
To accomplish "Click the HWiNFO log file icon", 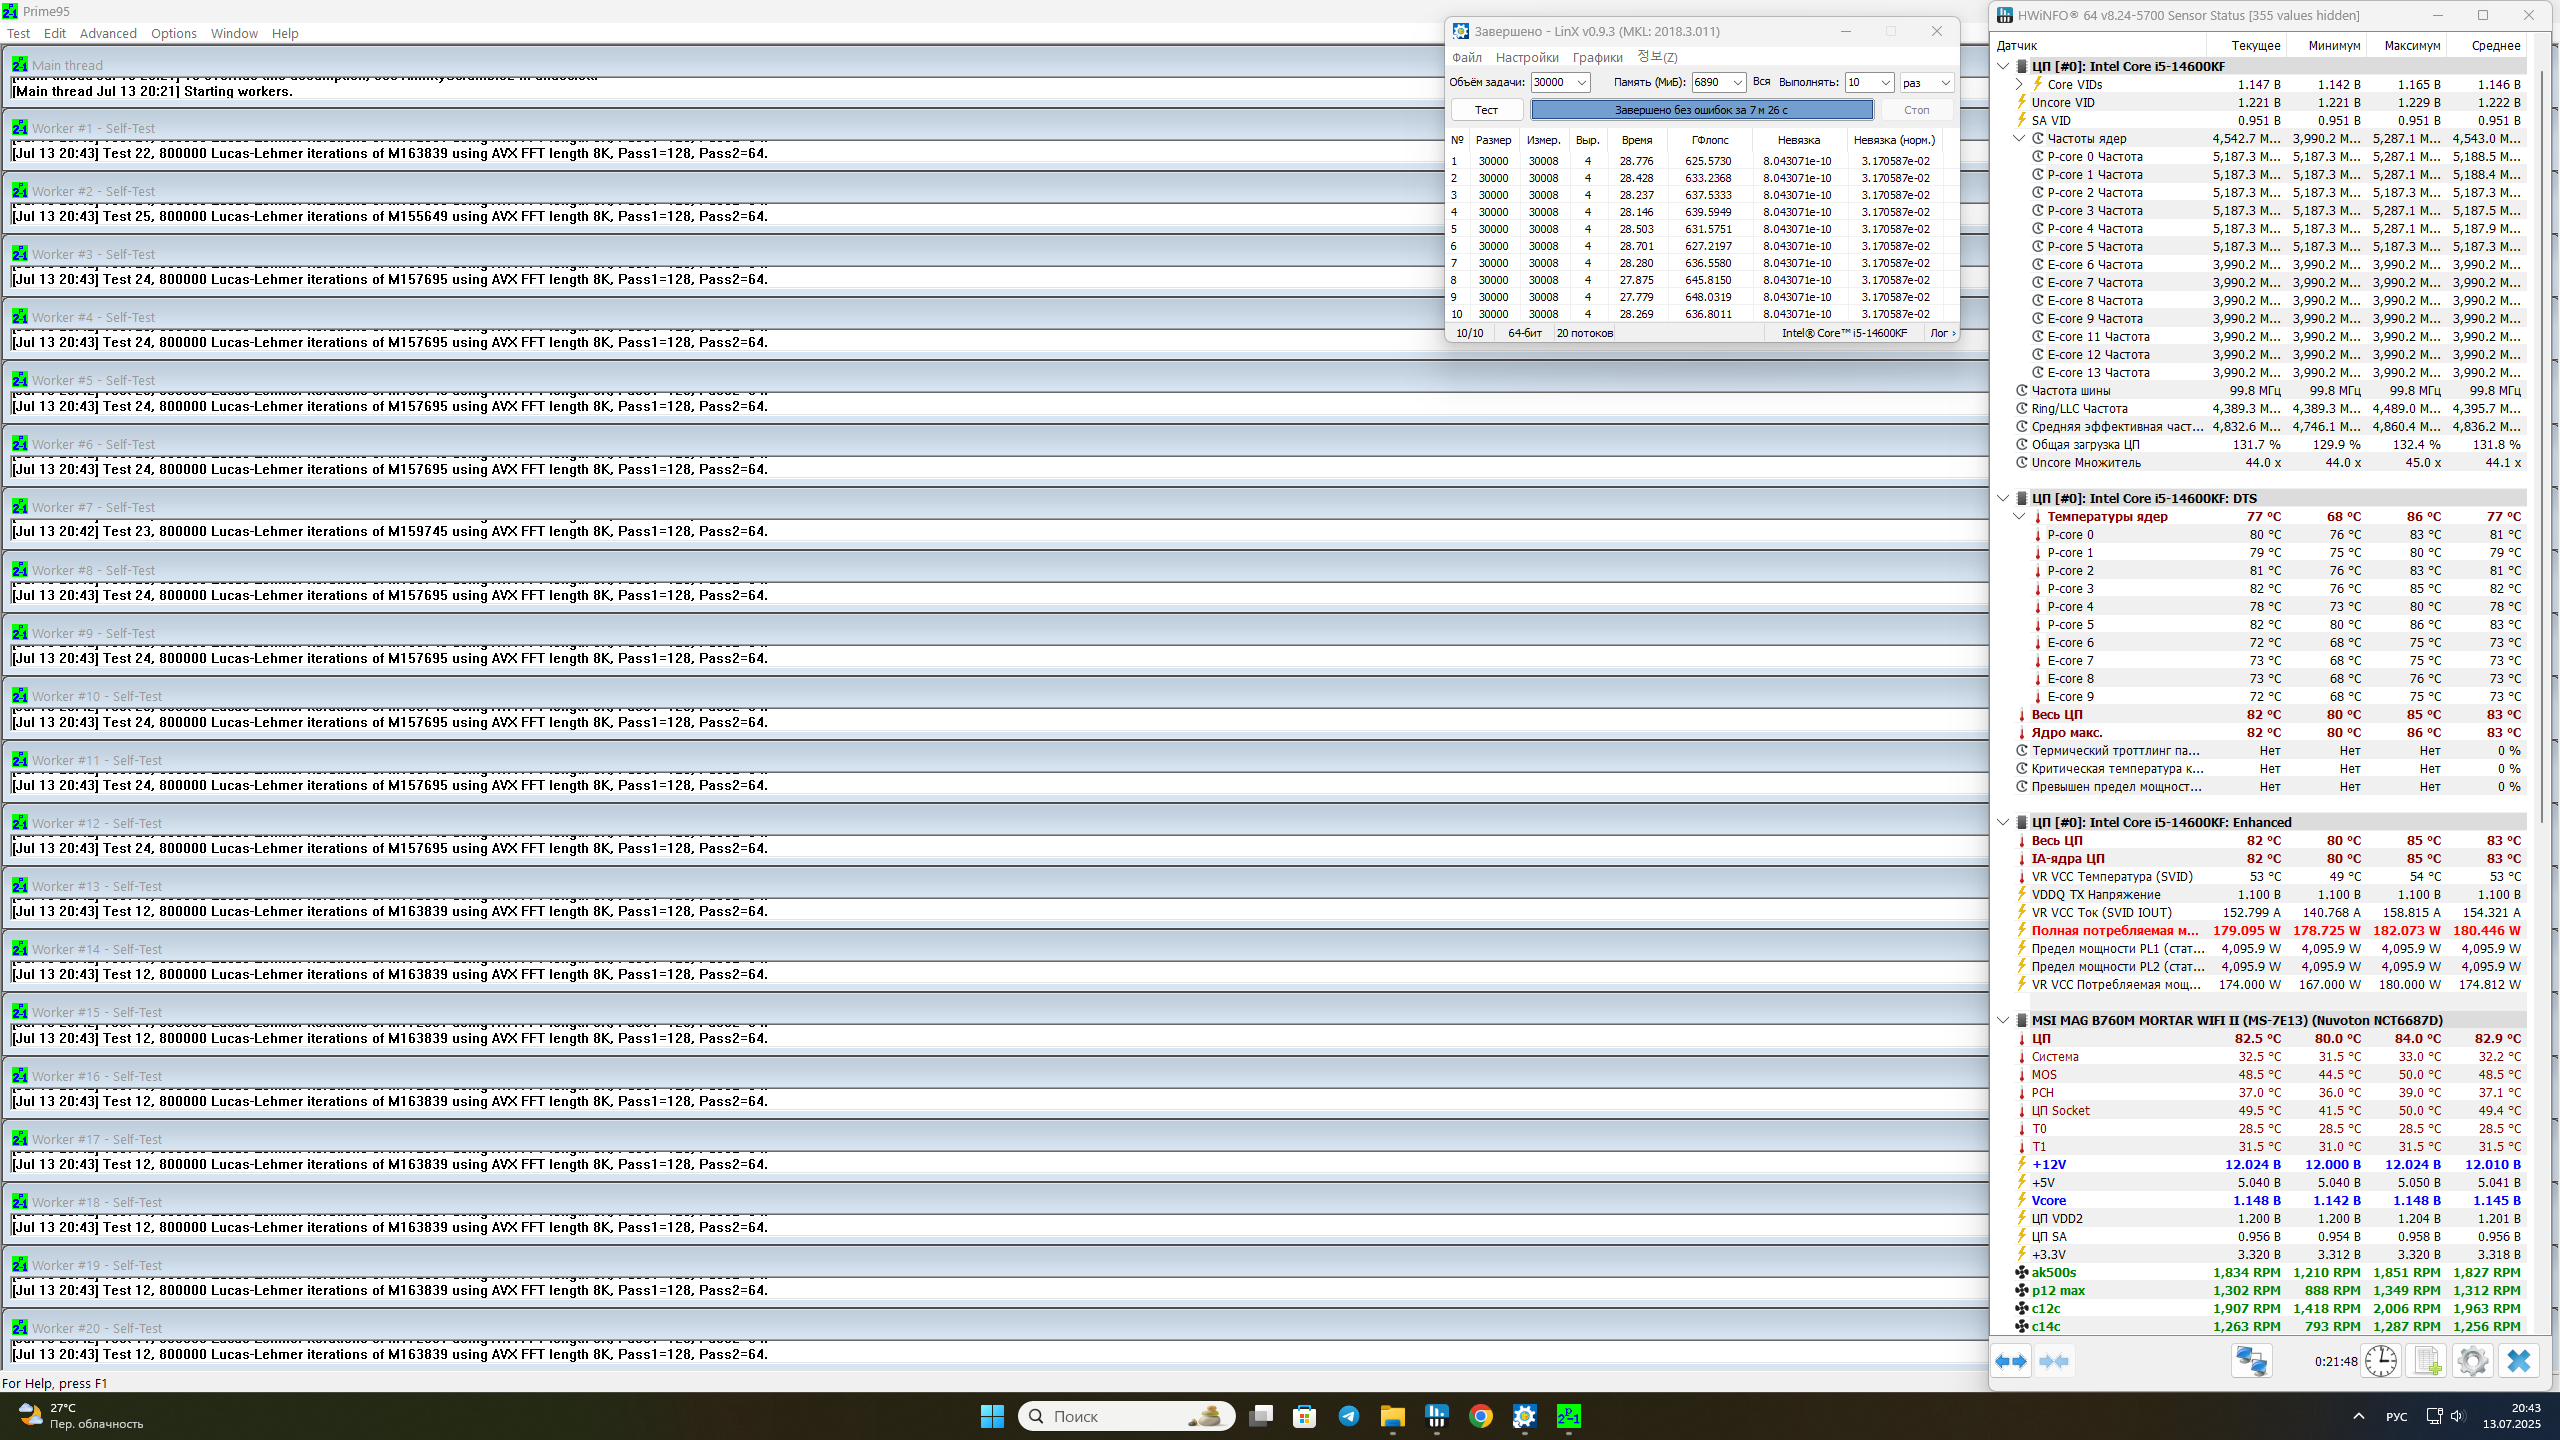I will [x=2427, y=1361].
